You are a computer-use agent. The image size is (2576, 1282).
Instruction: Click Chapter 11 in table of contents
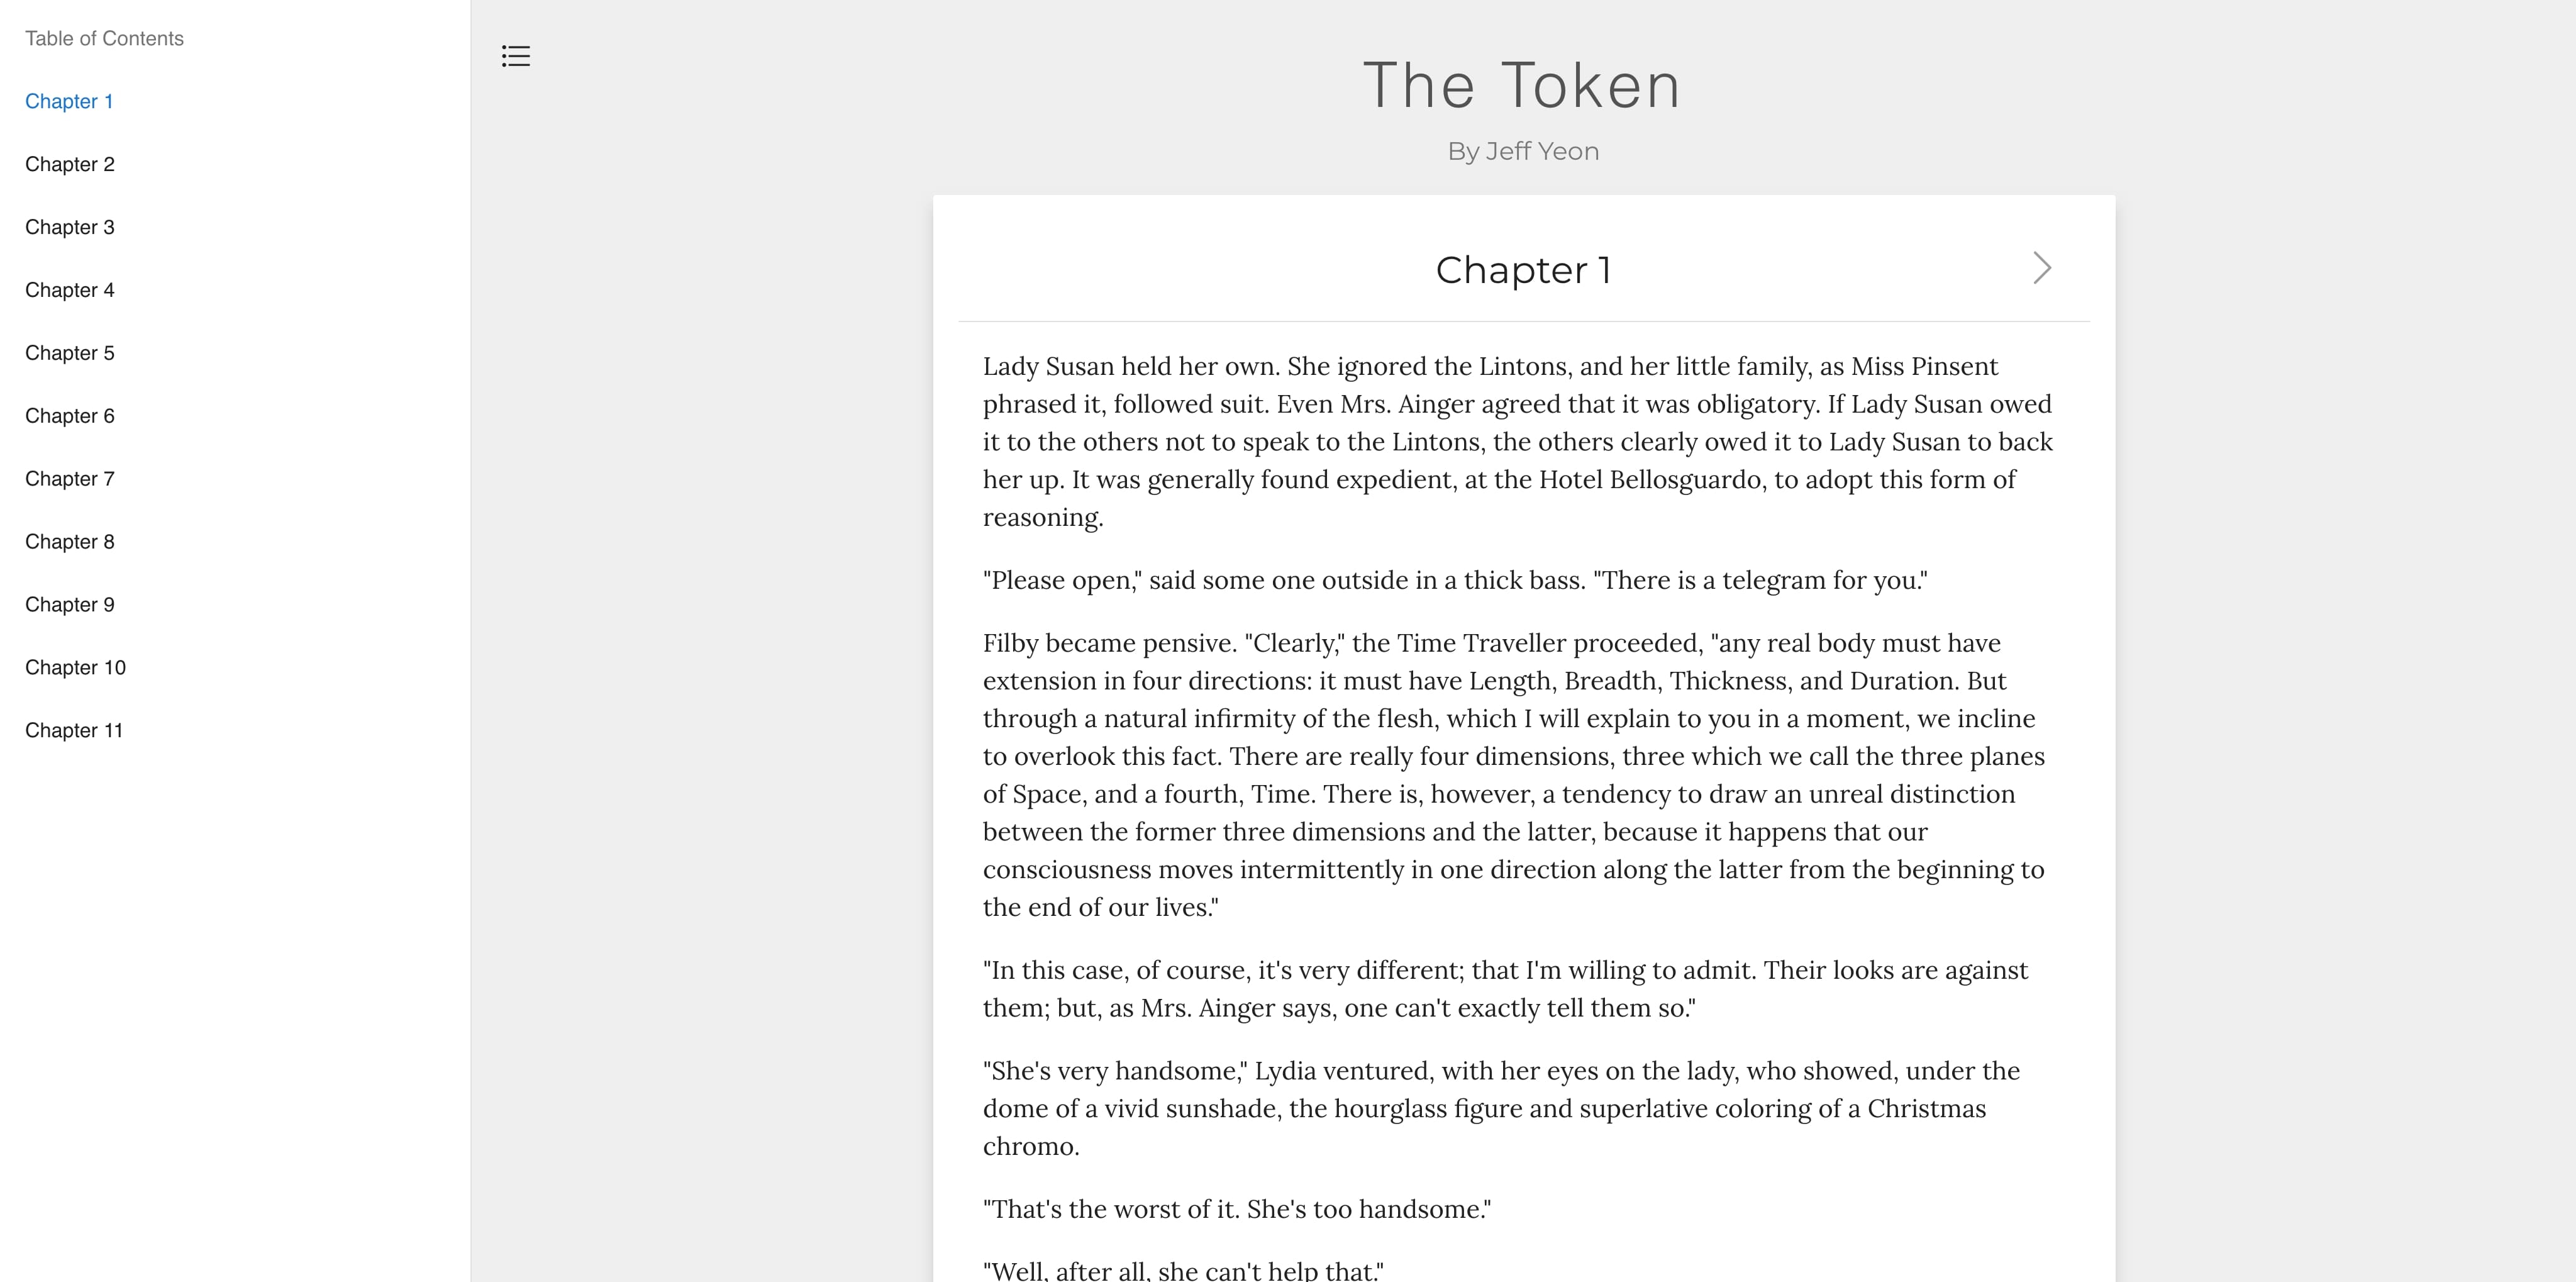75,730
